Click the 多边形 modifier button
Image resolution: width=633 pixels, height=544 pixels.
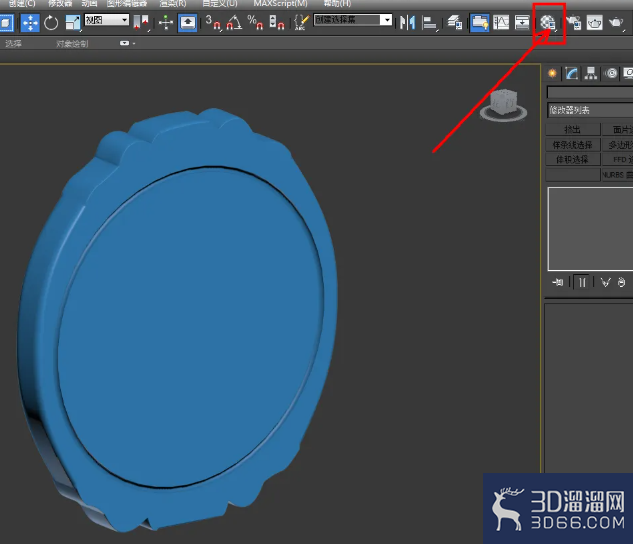[x=618, y=144]
